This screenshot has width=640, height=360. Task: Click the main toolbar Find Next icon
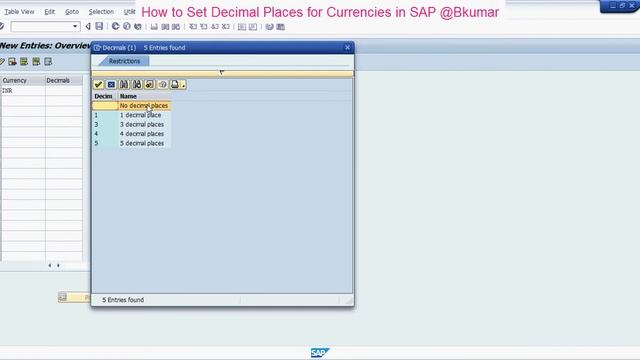(176, 27)
